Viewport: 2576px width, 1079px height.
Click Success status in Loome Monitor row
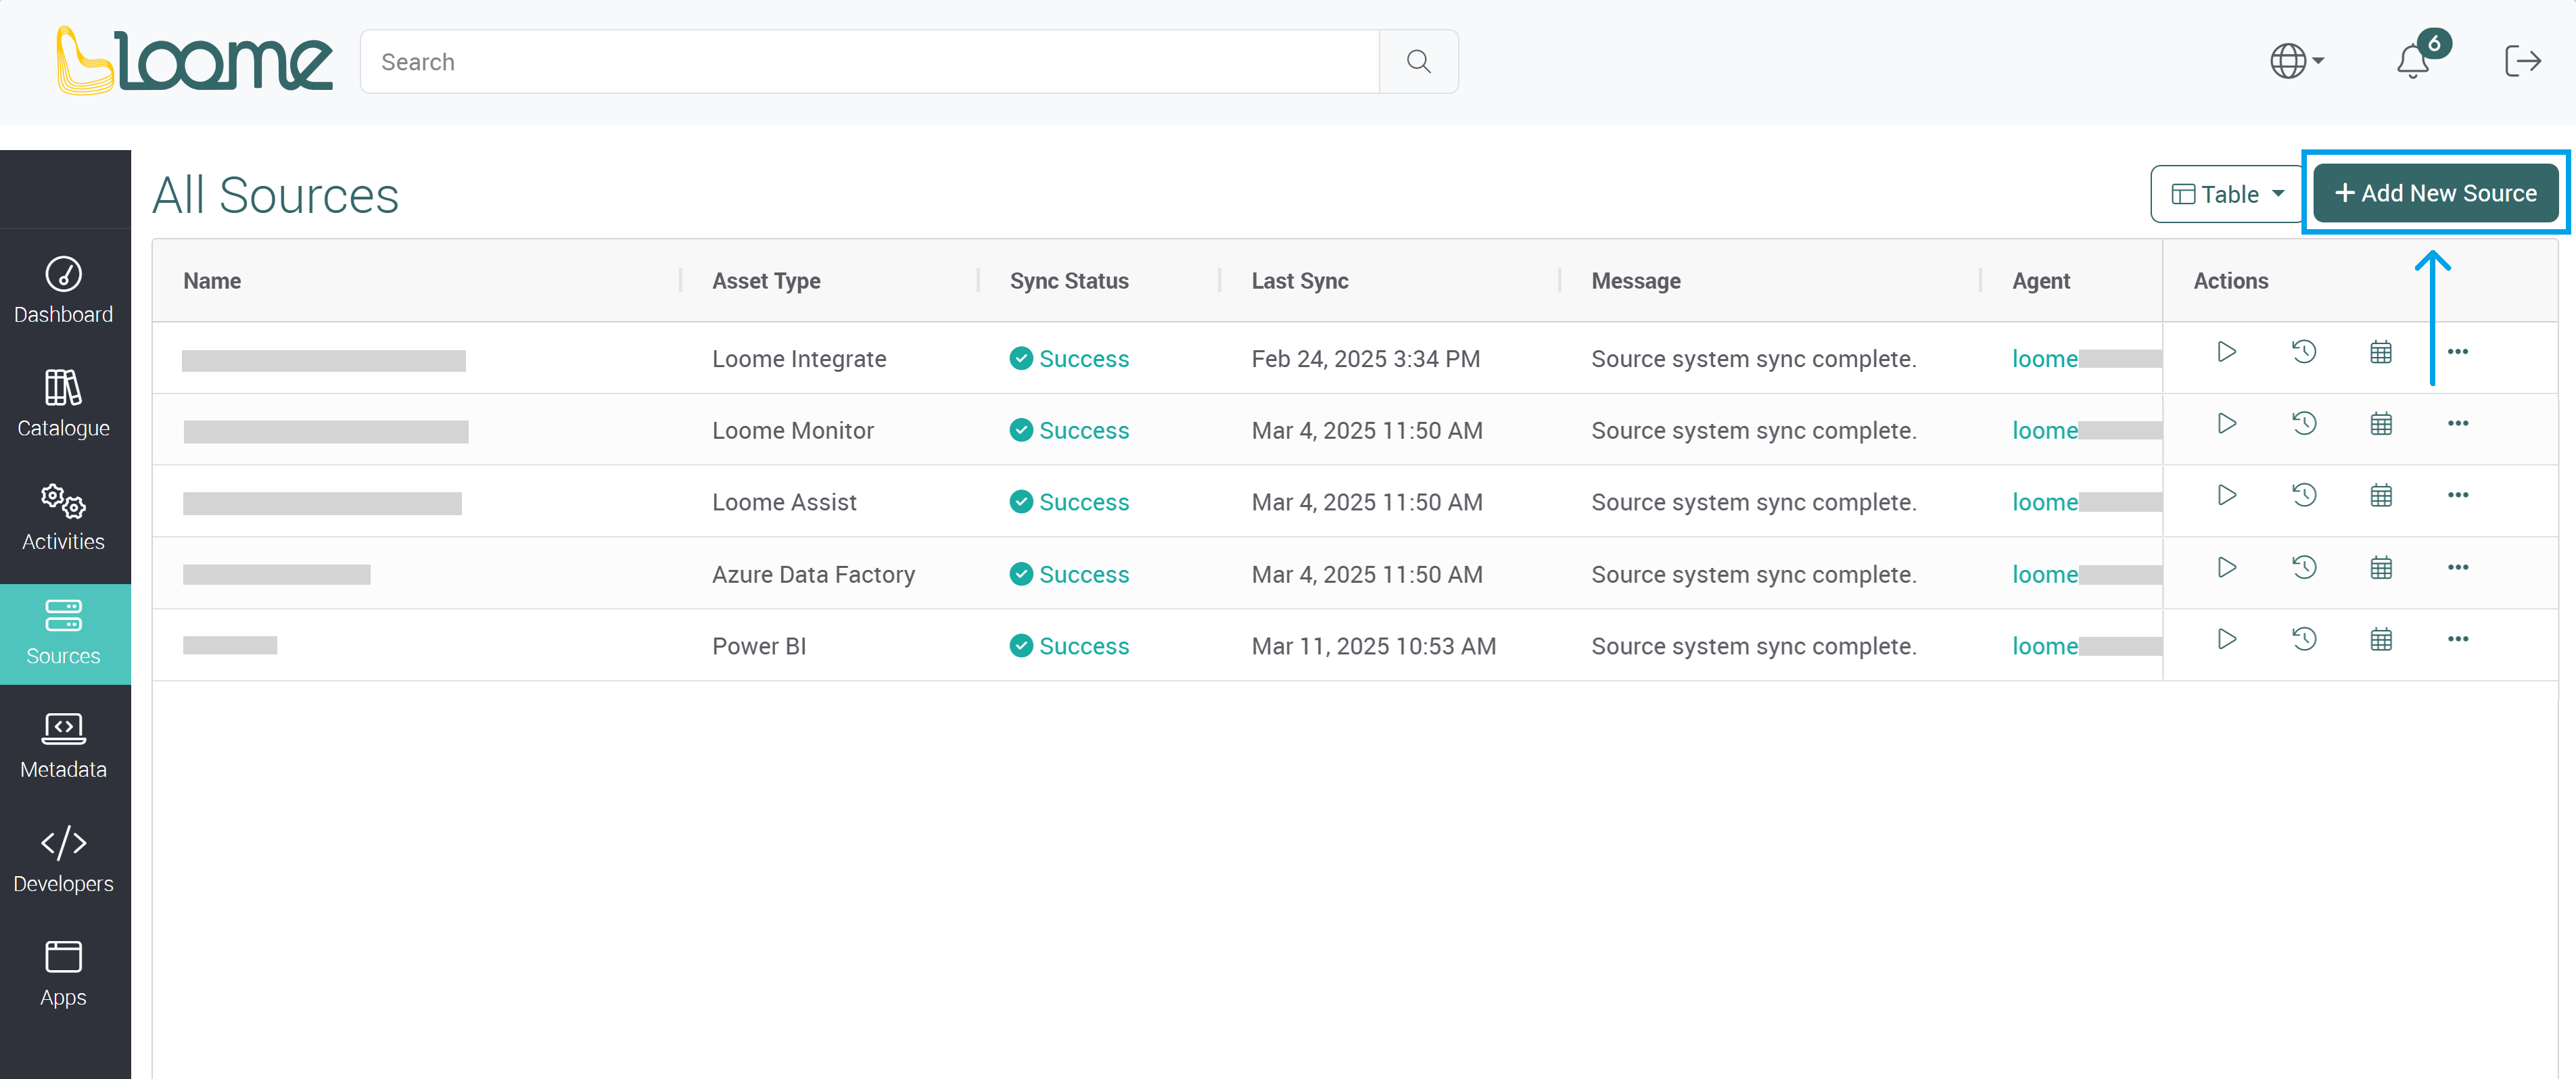(1069, 431)
